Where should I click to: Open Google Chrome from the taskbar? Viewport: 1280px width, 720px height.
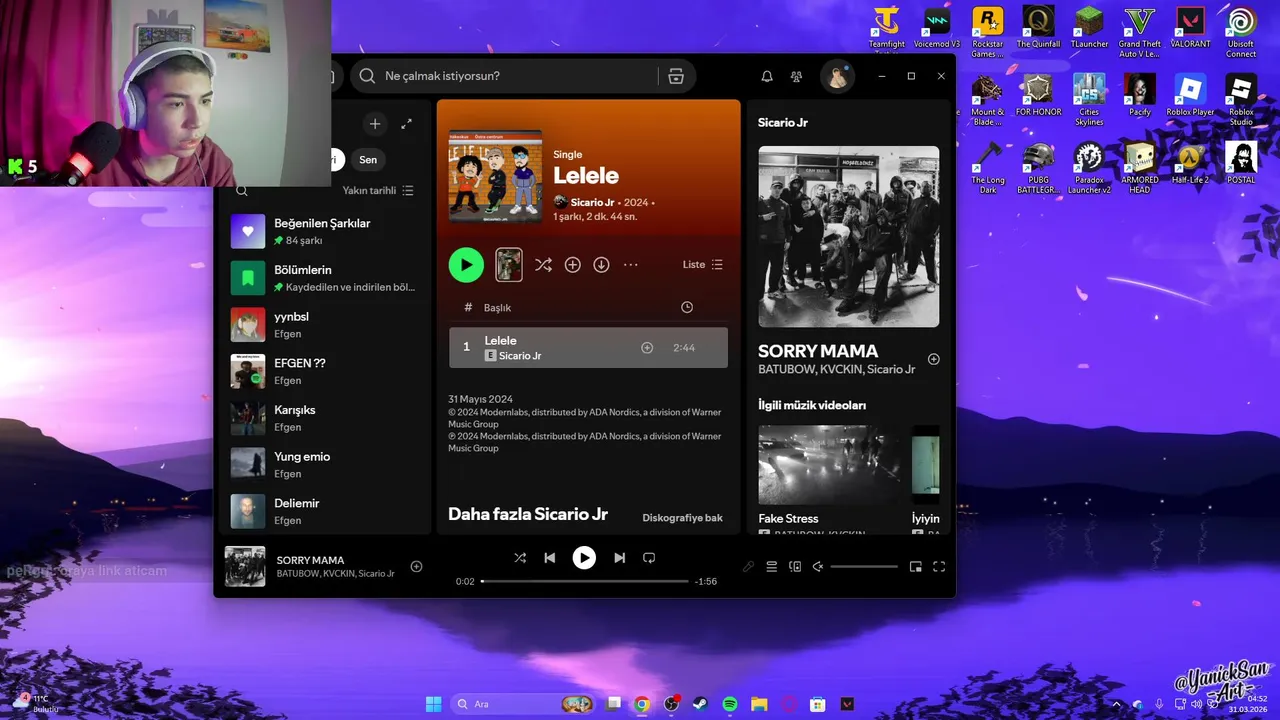pos(642,704)
